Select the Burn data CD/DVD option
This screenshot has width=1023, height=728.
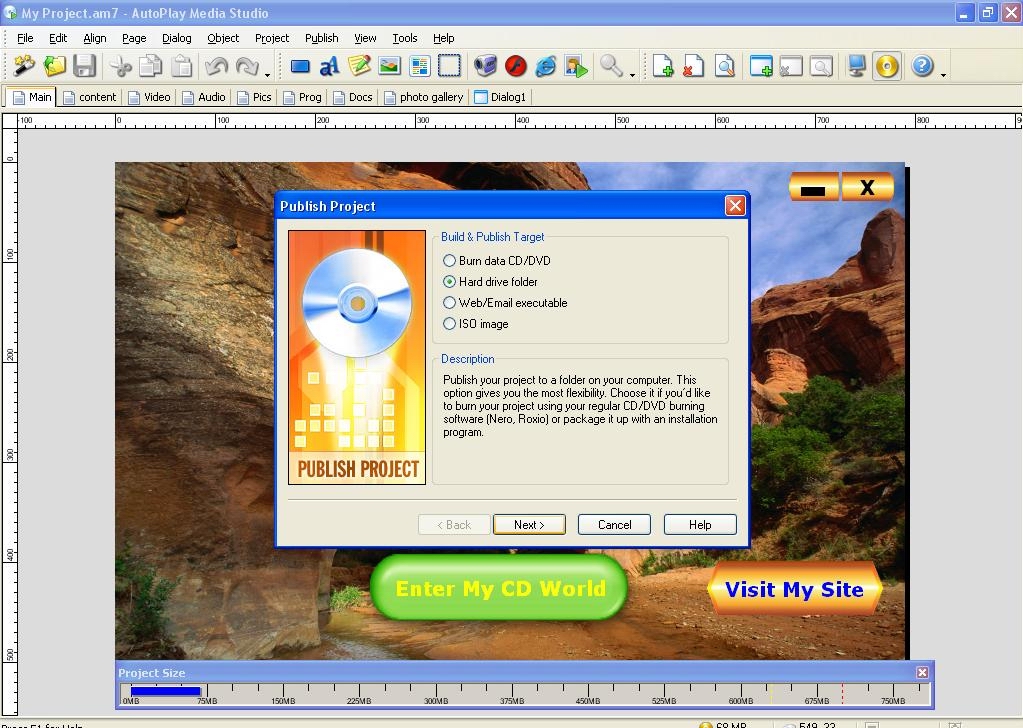(x=450, y=261)
